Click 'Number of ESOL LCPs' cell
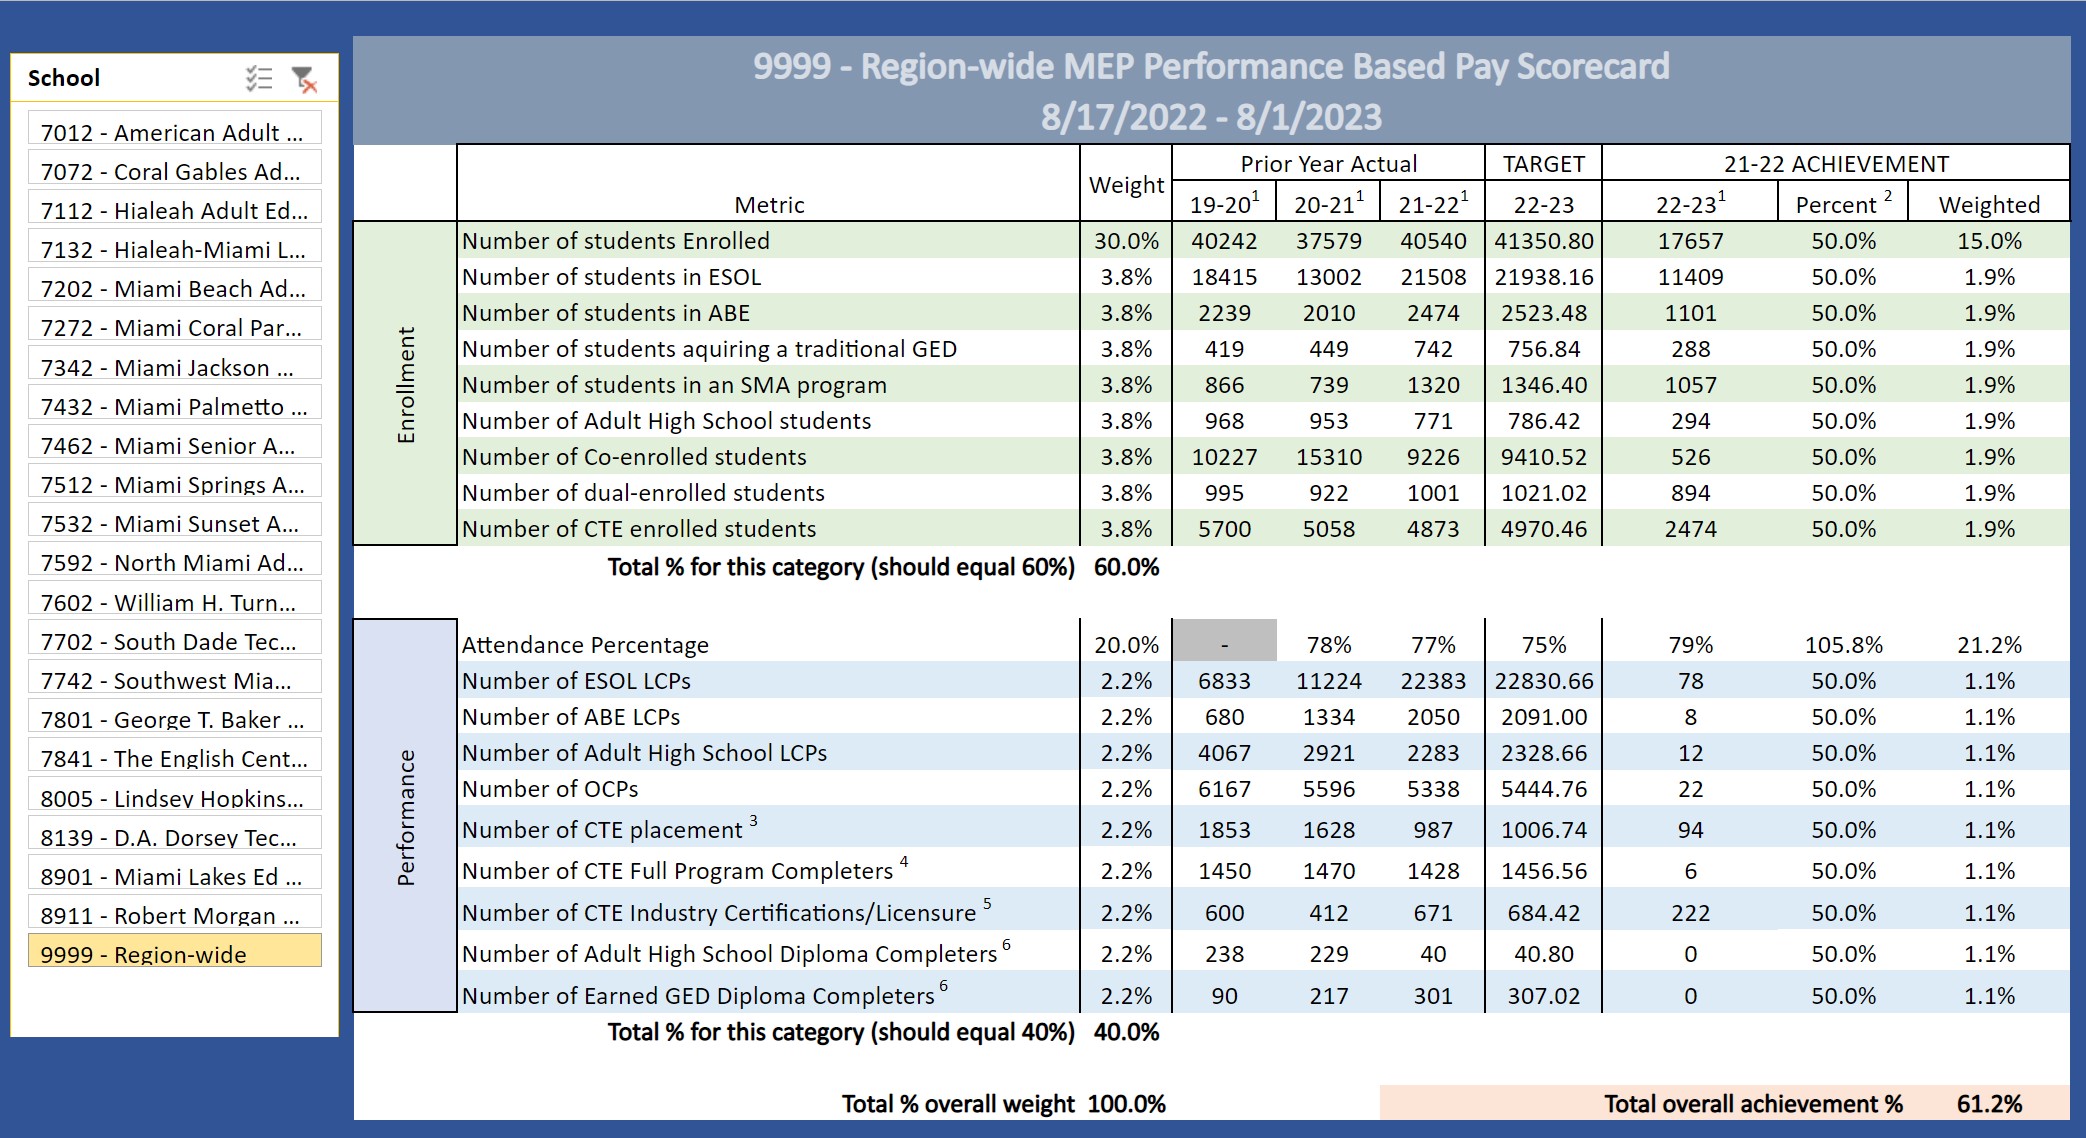Image resolution: width=2086 pixels, height=1138 pixels. point(768,681)
